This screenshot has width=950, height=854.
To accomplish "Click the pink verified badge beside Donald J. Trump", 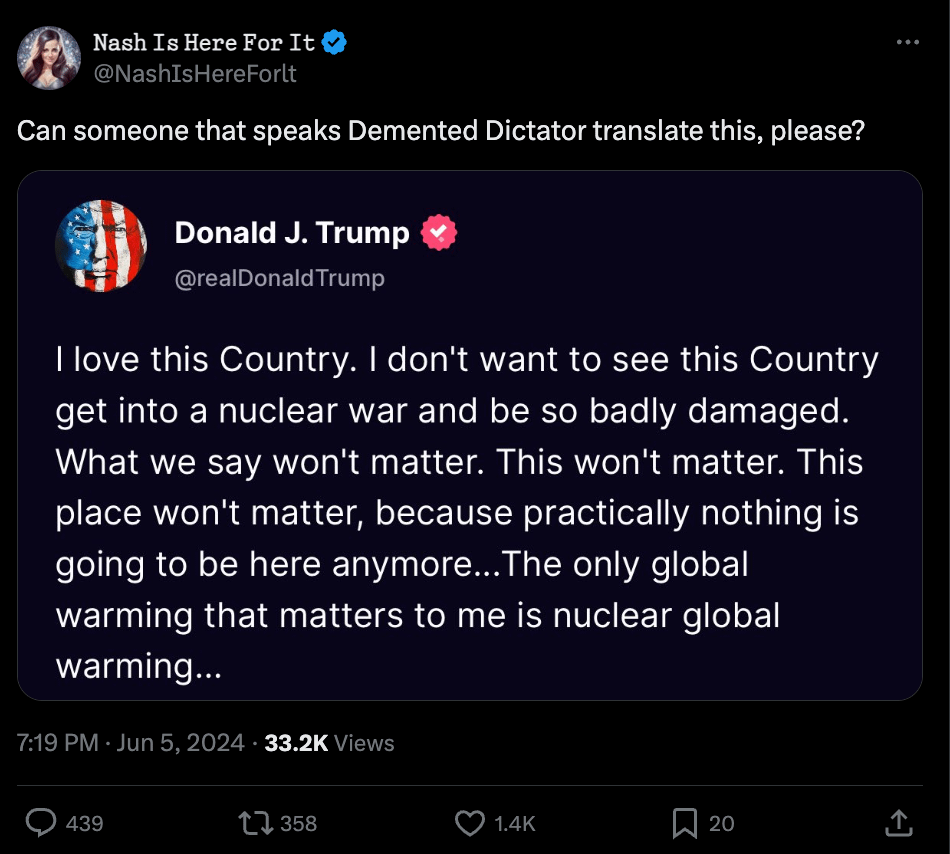I will [x=439, y=233].
